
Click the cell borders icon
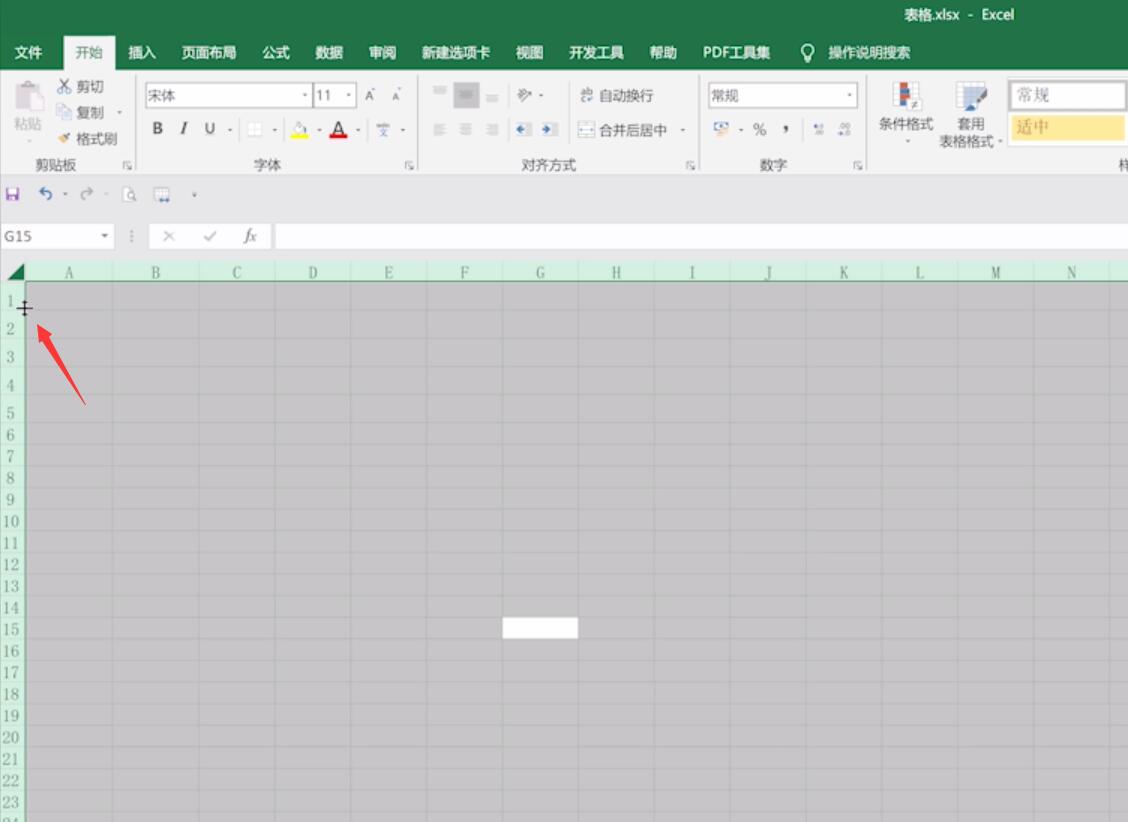pos(255,129)
